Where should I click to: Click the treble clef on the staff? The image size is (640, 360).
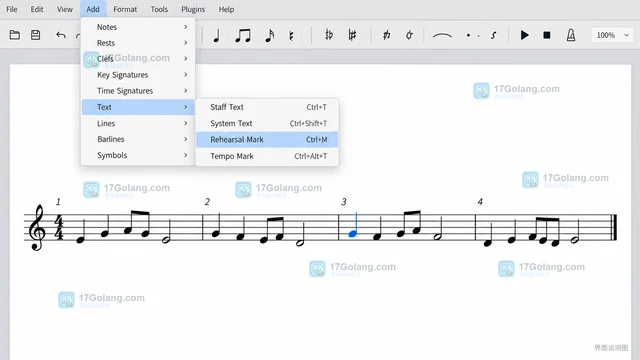pyautogui.click(x=37, y=227)
